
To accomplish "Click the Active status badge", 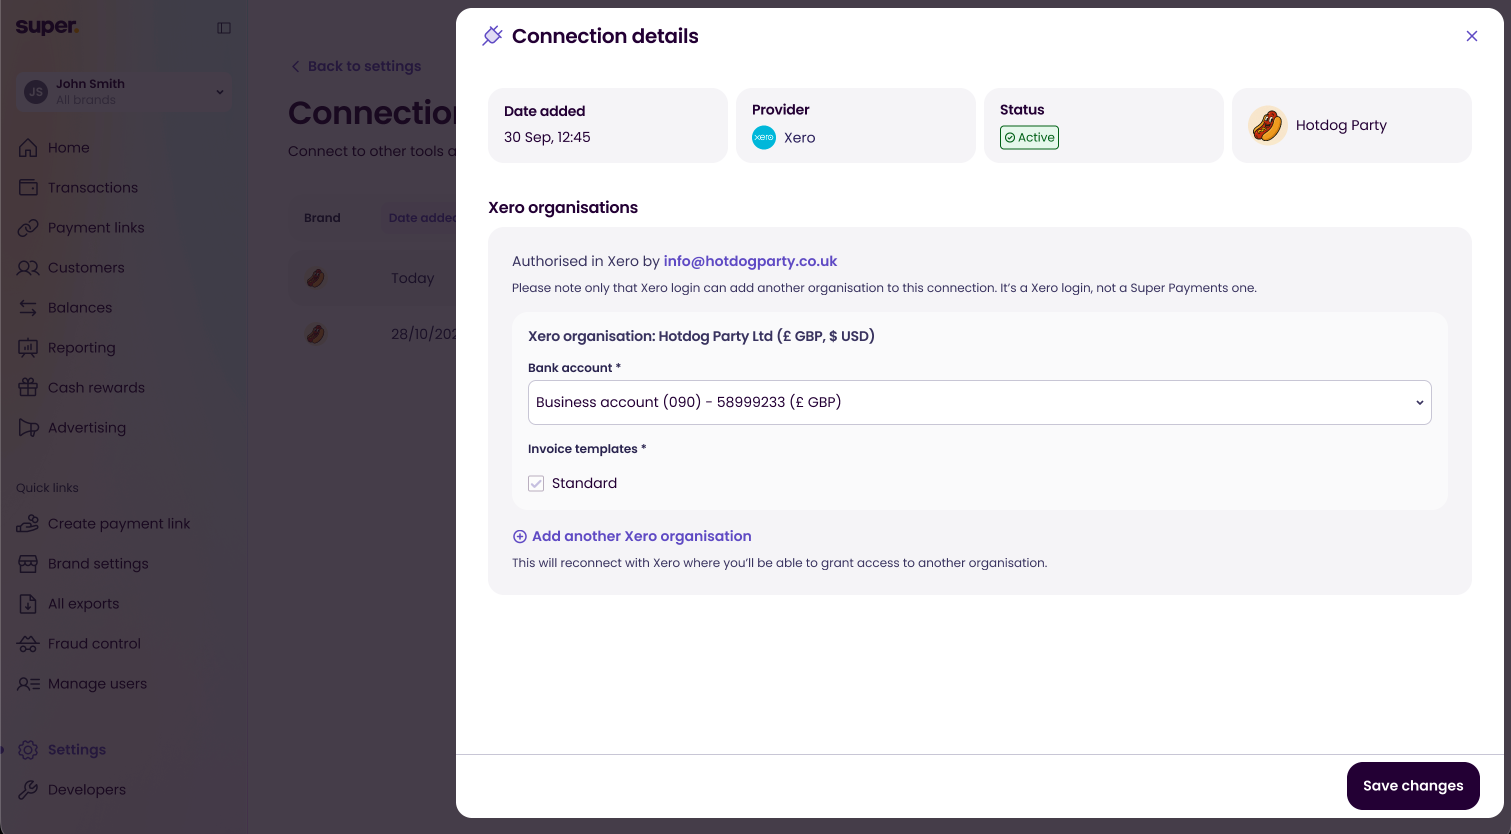I will coord(1029,138).
